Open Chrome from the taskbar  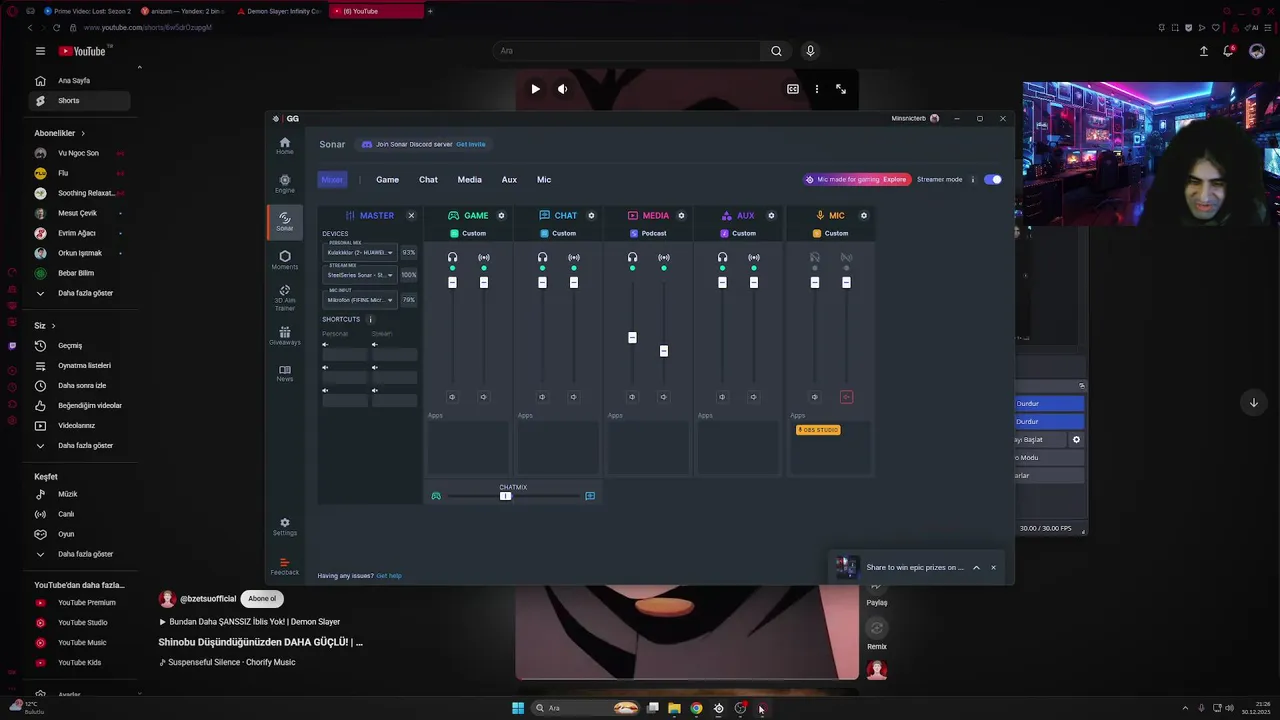(696, 708)
